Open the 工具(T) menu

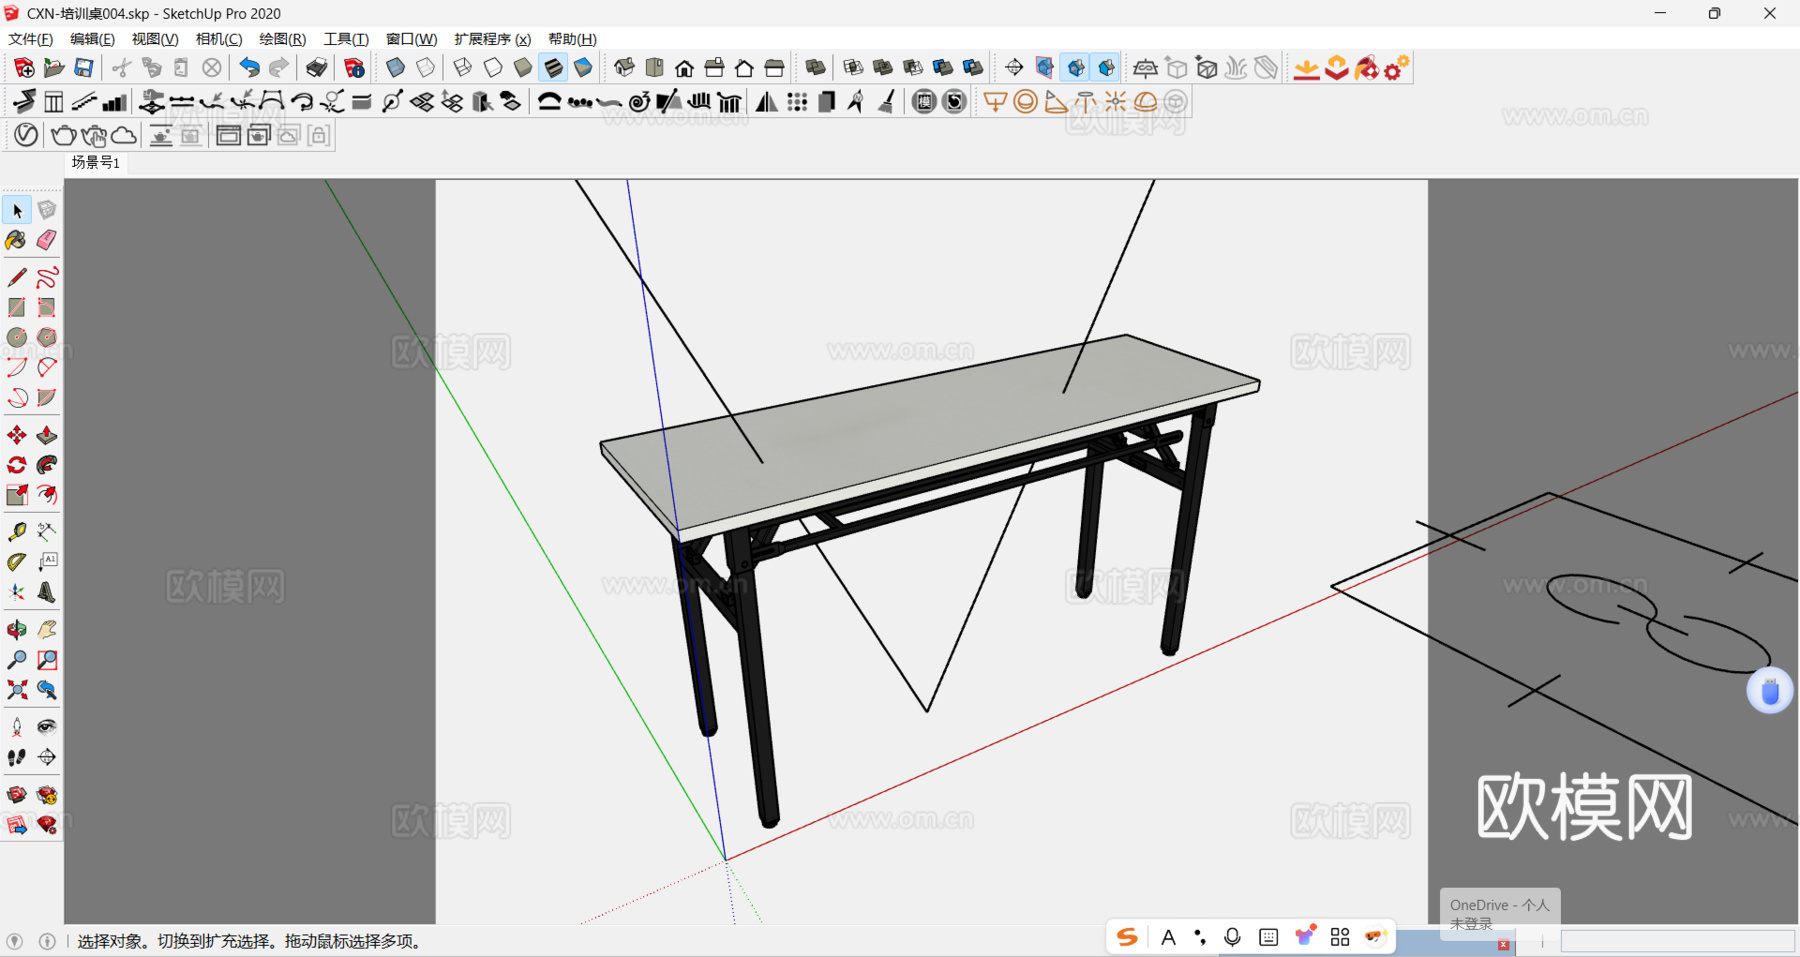pos(346,39)
